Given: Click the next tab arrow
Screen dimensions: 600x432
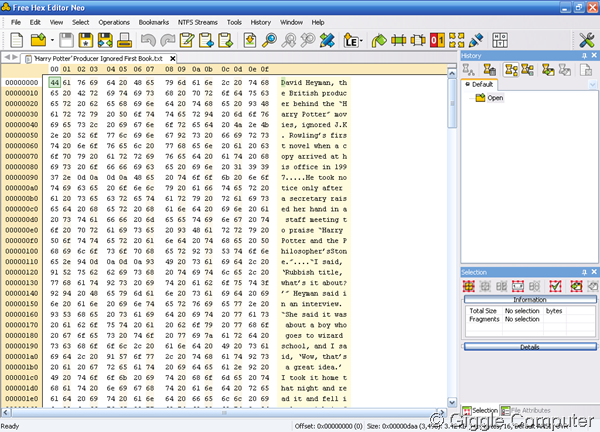Looking at the screenshot, I should [x=15, y=57].
